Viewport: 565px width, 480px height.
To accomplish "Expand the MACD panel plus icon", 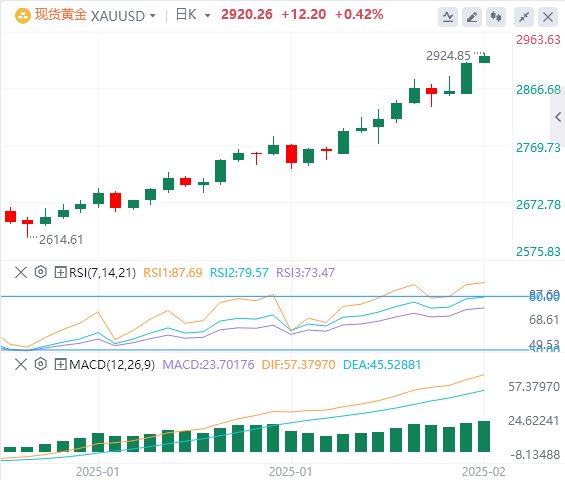I will pyautogui.click(x=60, y=364).
